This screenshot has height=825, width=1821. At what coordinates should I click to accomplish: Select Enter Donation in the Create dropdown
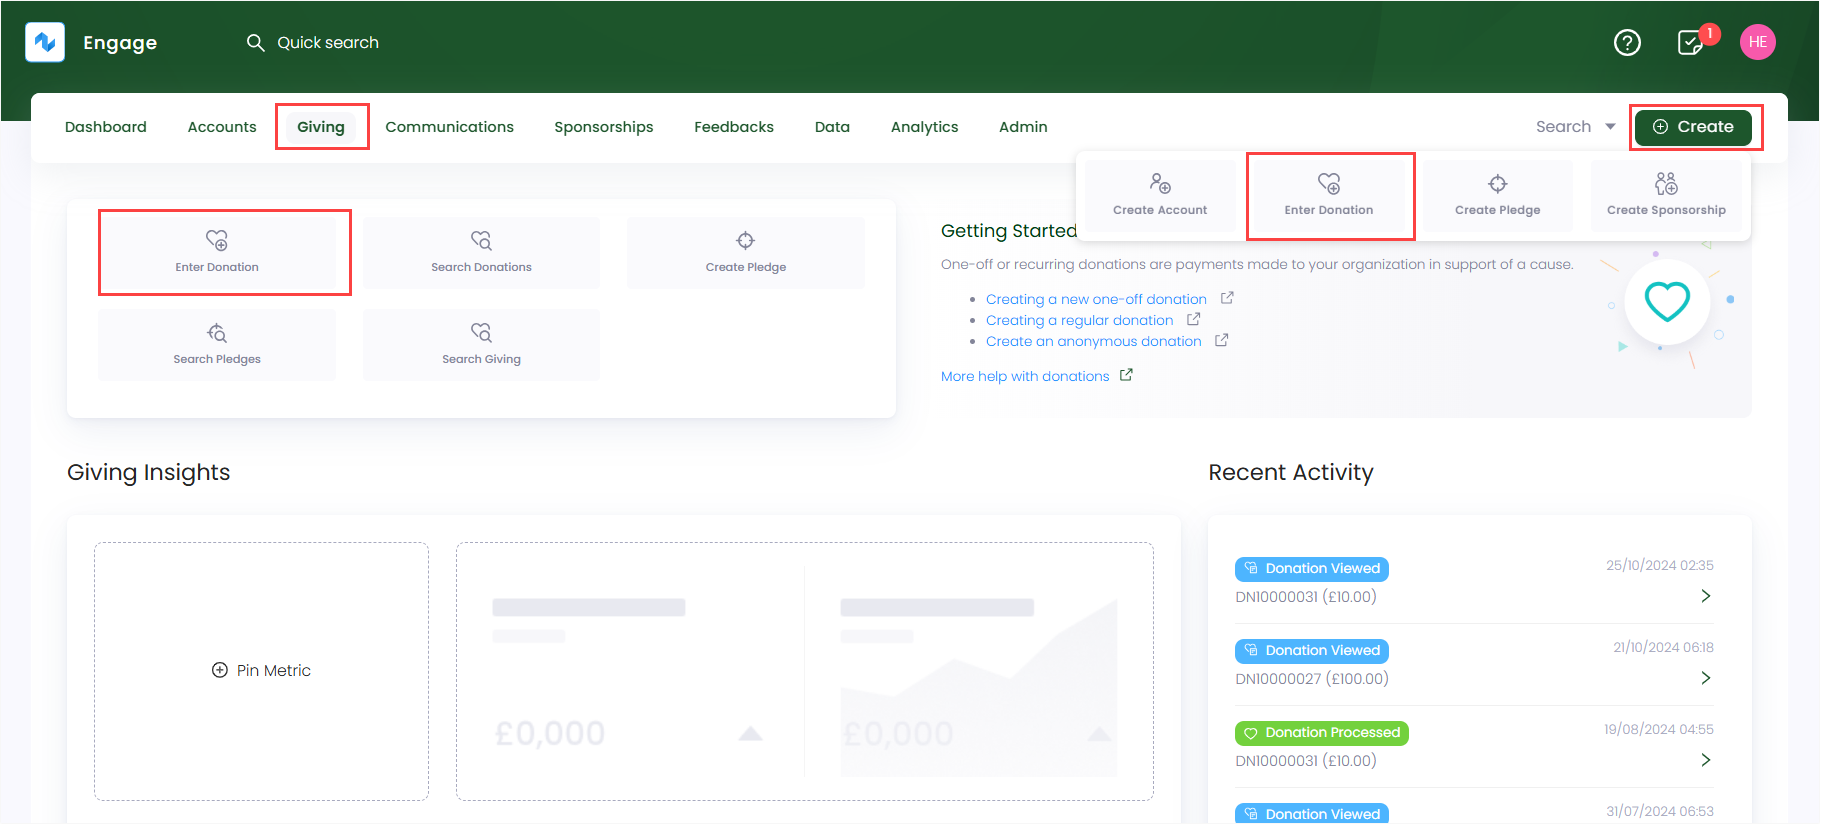coord(1329,195)
